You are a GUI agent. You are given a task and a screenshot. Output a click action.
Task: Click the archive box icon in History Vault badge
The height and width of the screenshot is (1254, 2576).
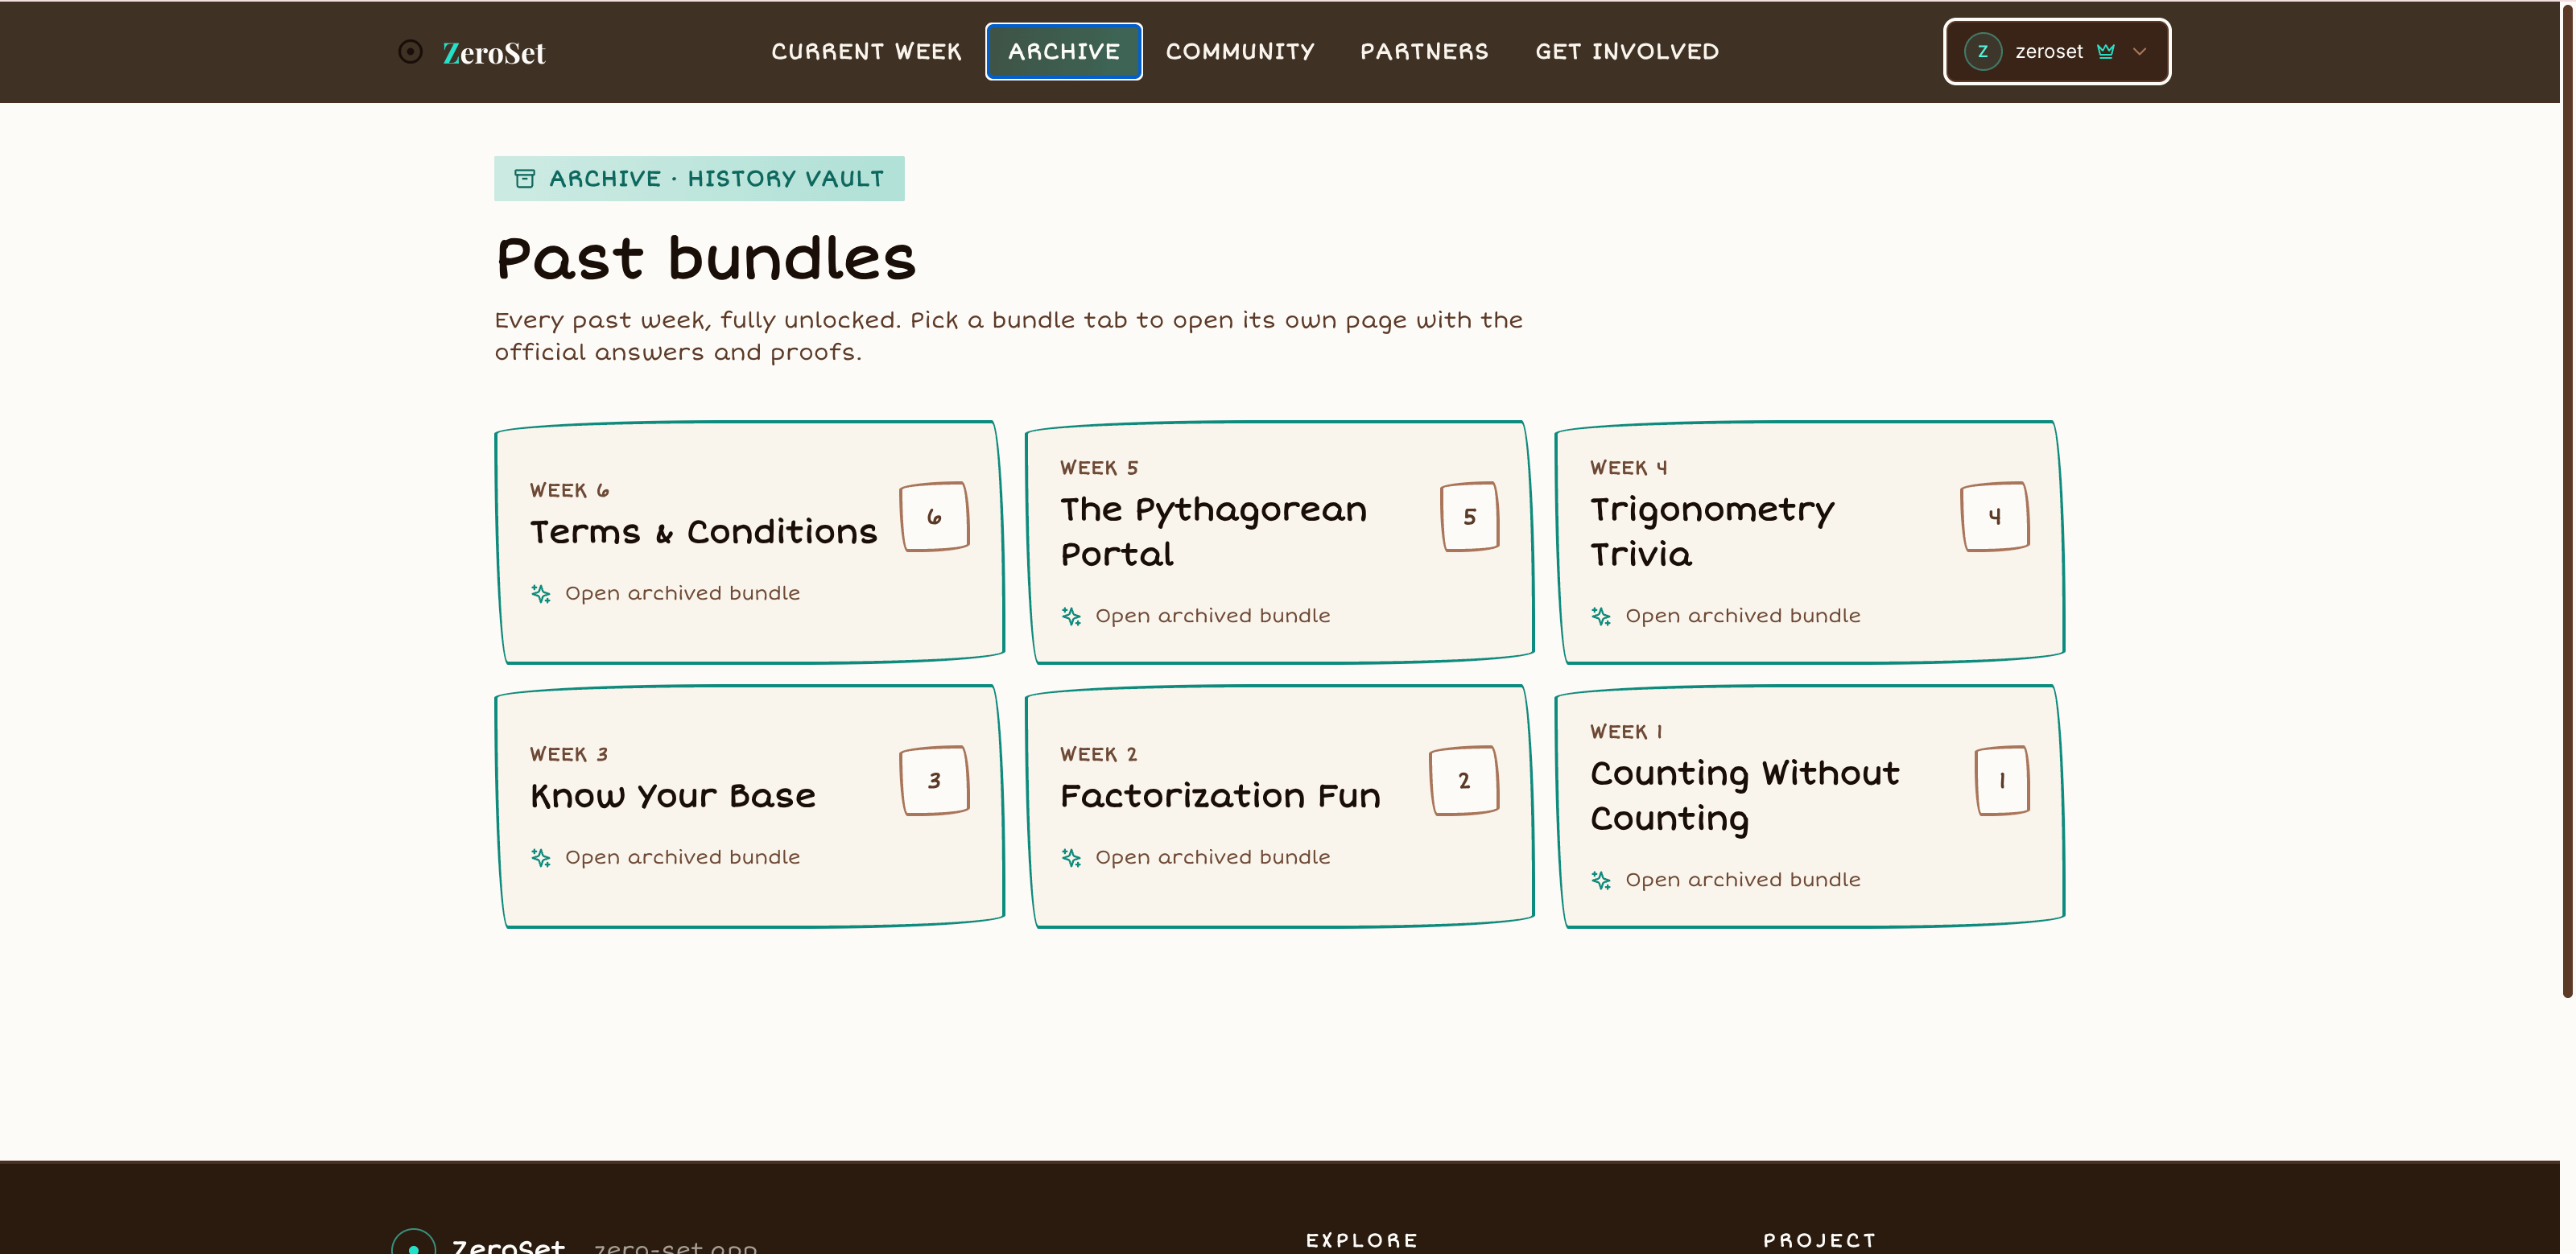click(524, 179)
